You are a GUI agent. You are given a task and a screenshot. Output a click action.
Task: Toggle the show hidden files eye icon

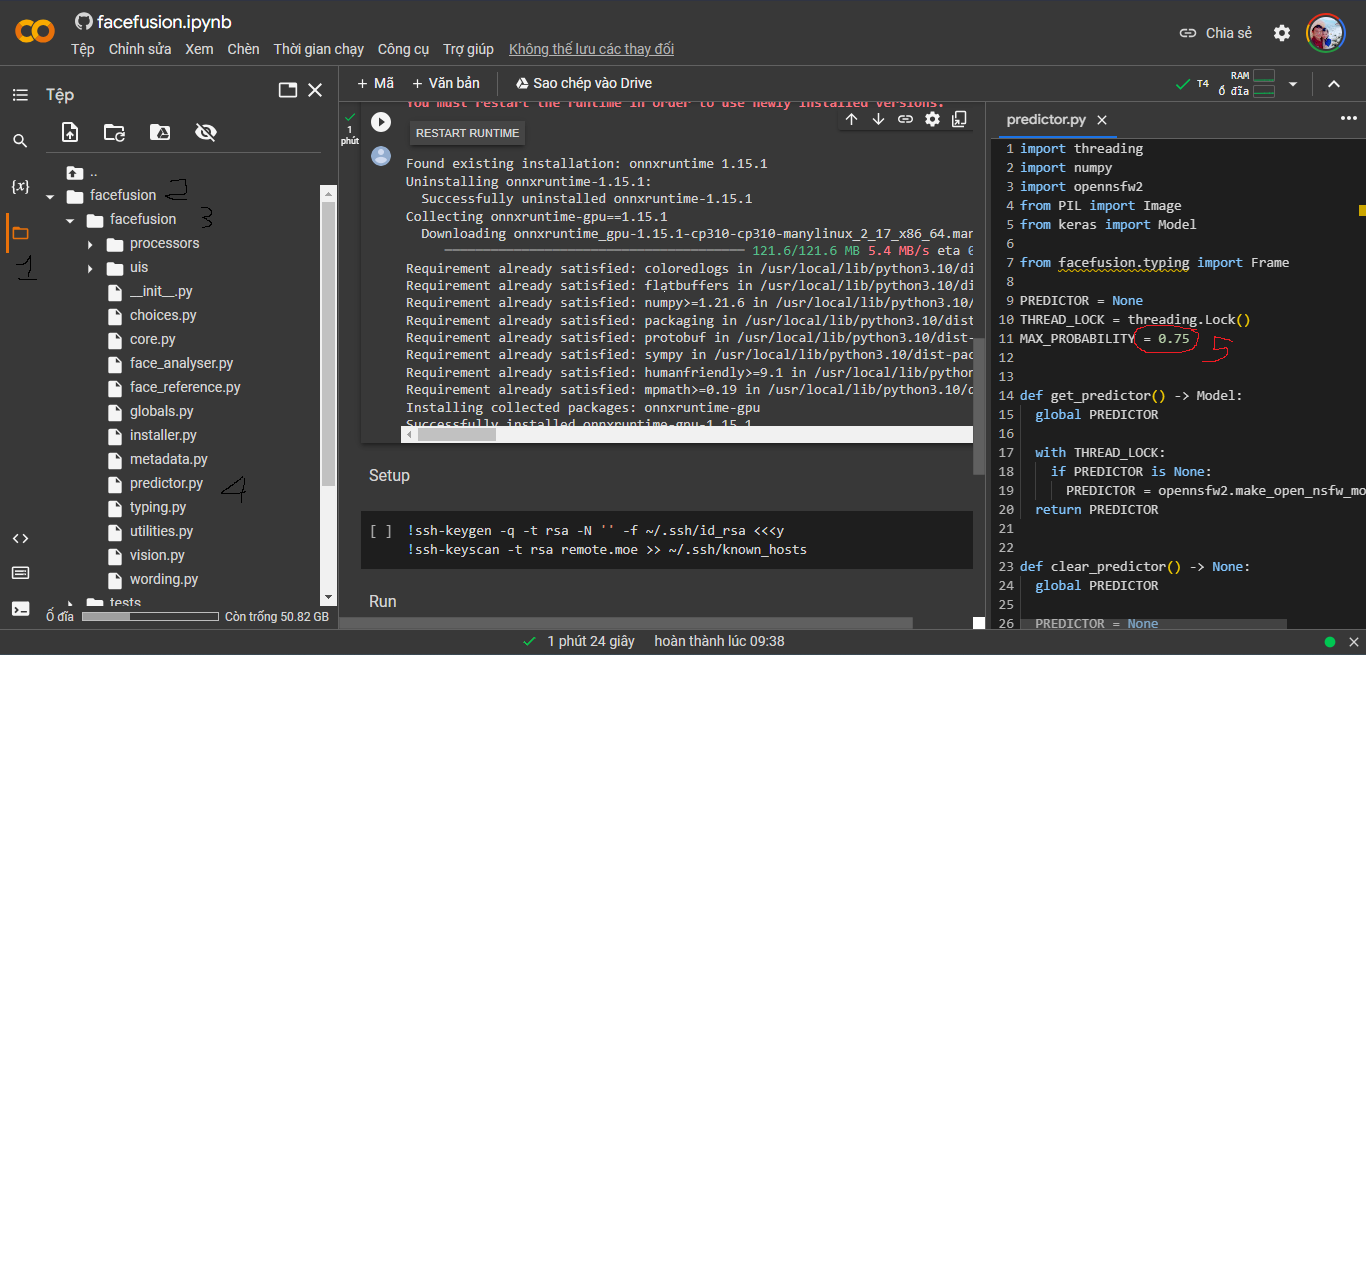point(206,132)
